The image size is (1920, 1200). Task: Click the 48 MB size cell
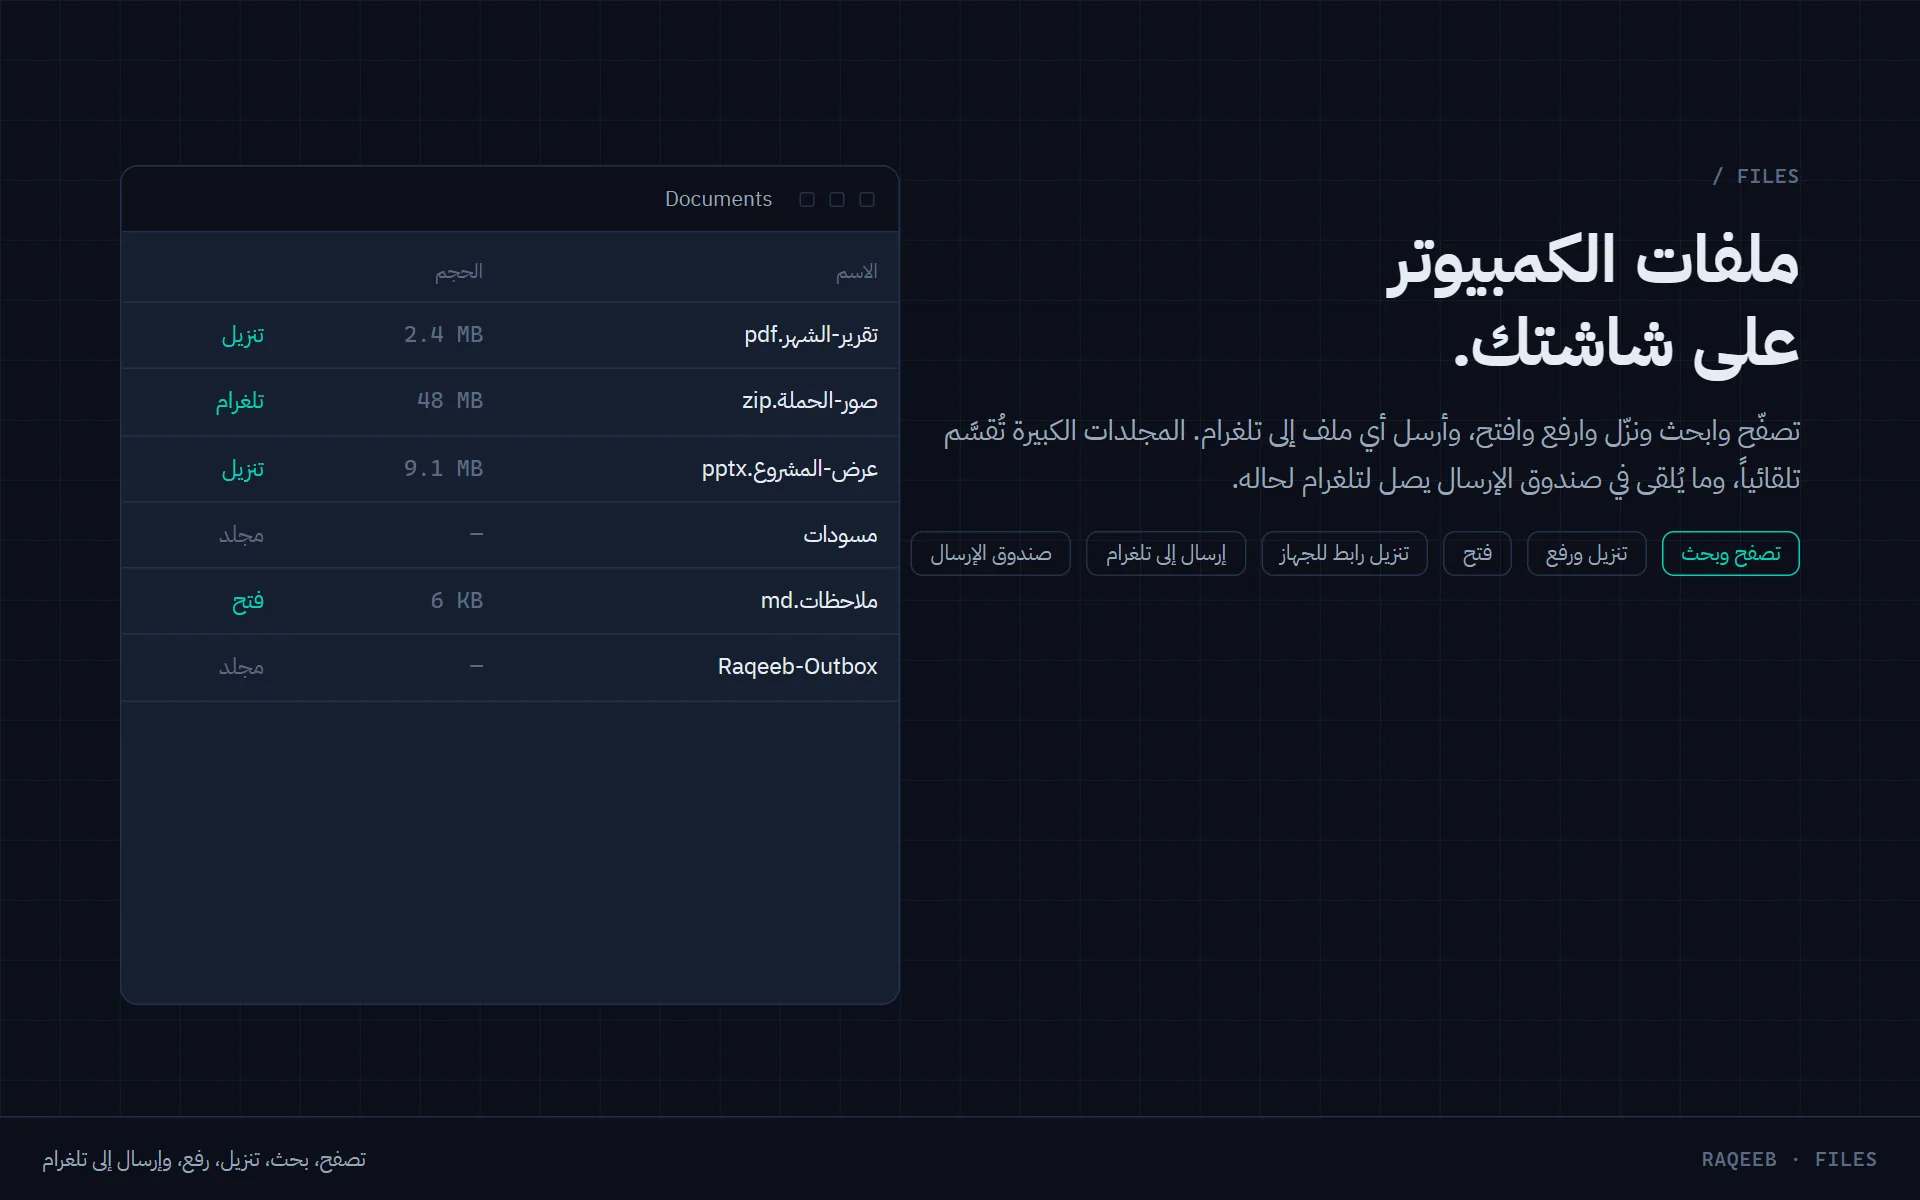click(450, 401)
